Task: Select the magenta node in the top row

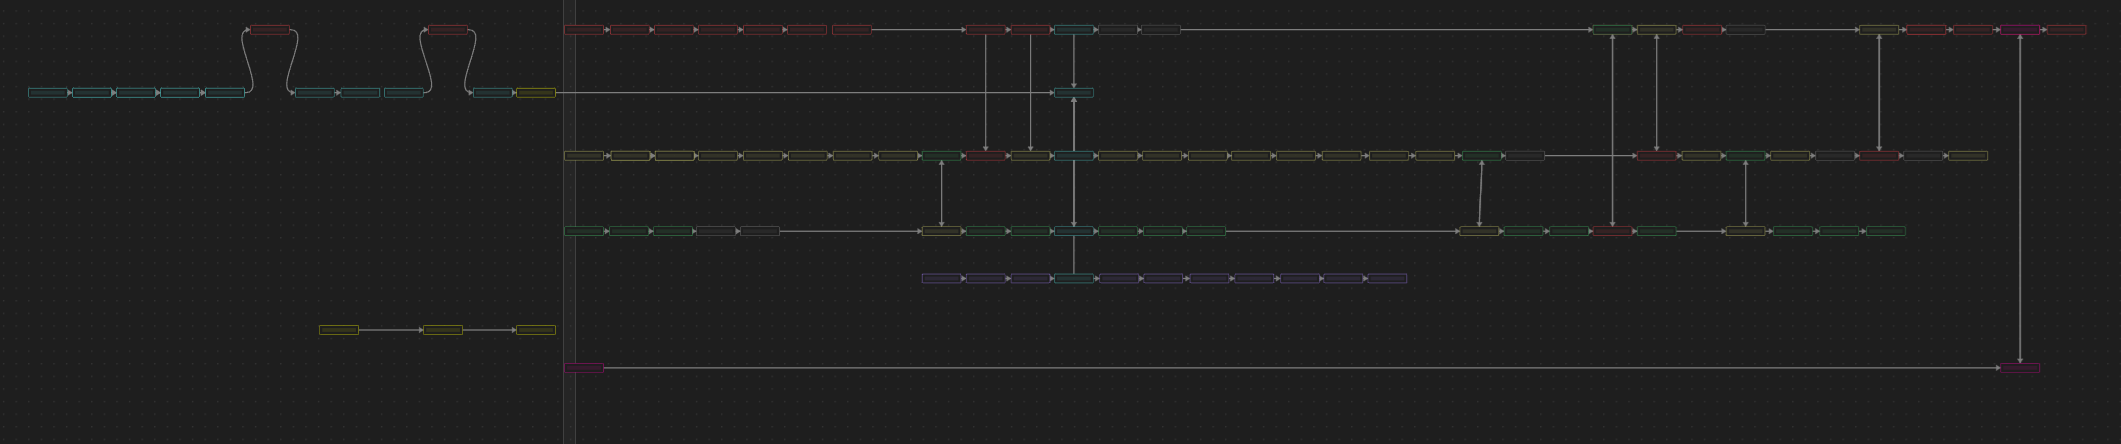Action: pyautogui.click(x=2020, y=30)
